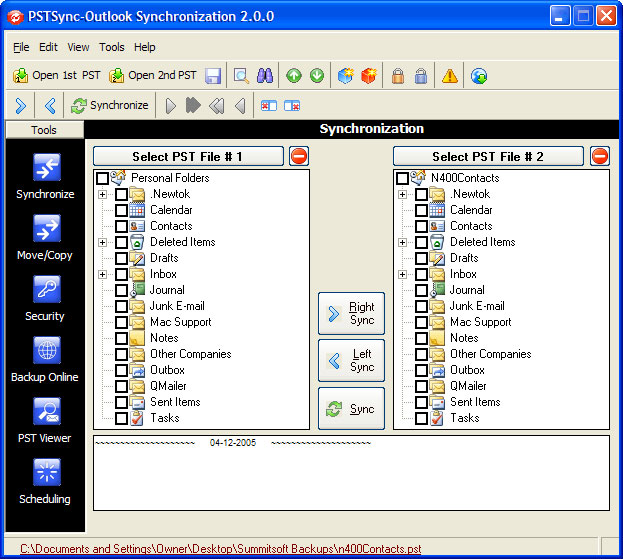Viewport: 623px width, 559px height.
Task: Click the blue padlock icon
Action: pos(421,75)
